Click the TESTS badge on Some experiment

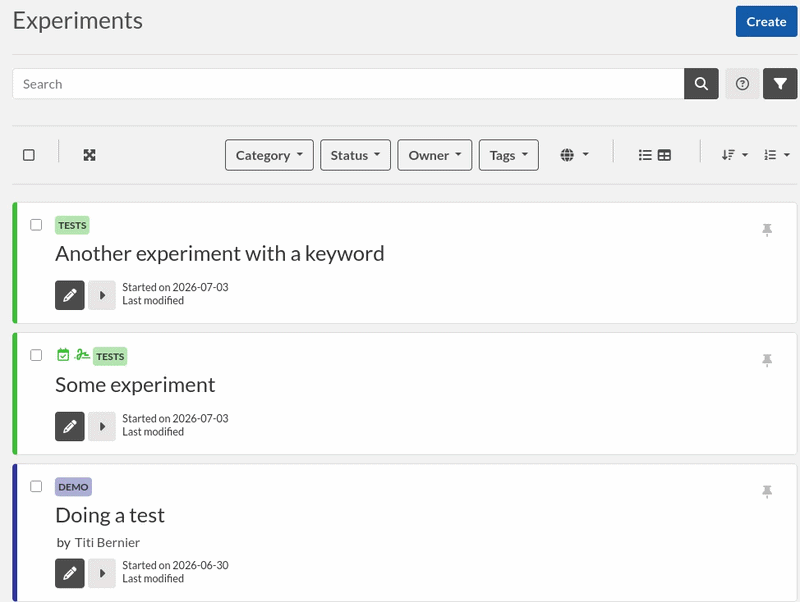(x=110, y=357)
